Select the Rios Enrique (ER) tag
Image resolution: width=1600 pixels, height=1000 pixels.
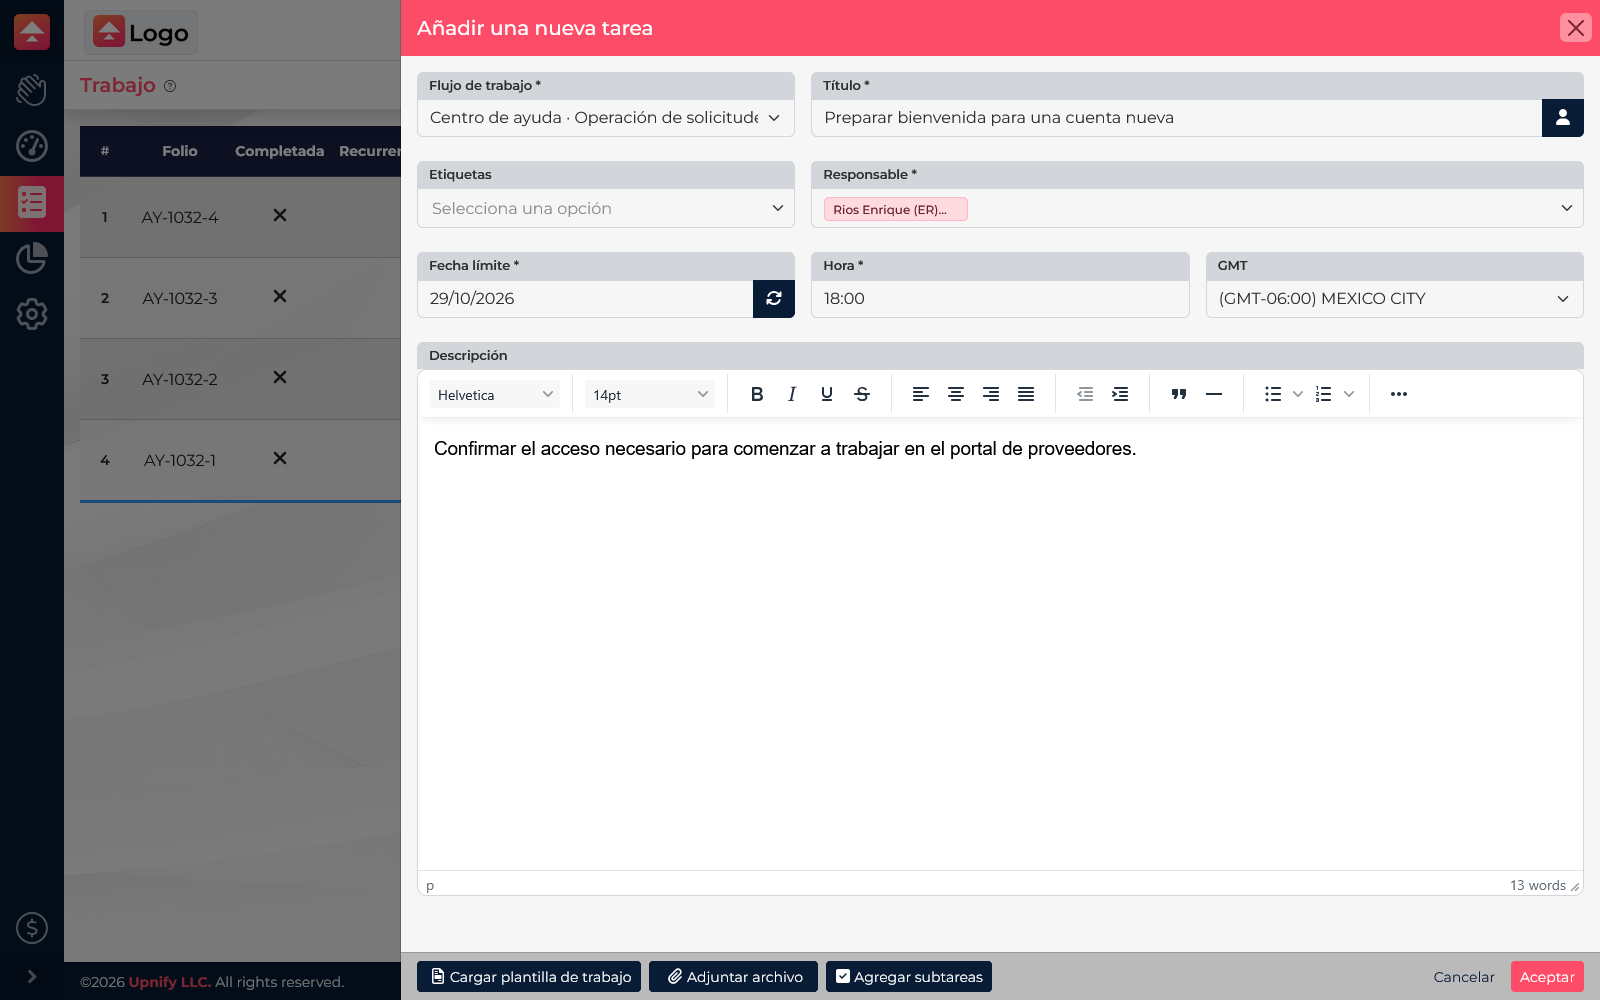[895, 209]
